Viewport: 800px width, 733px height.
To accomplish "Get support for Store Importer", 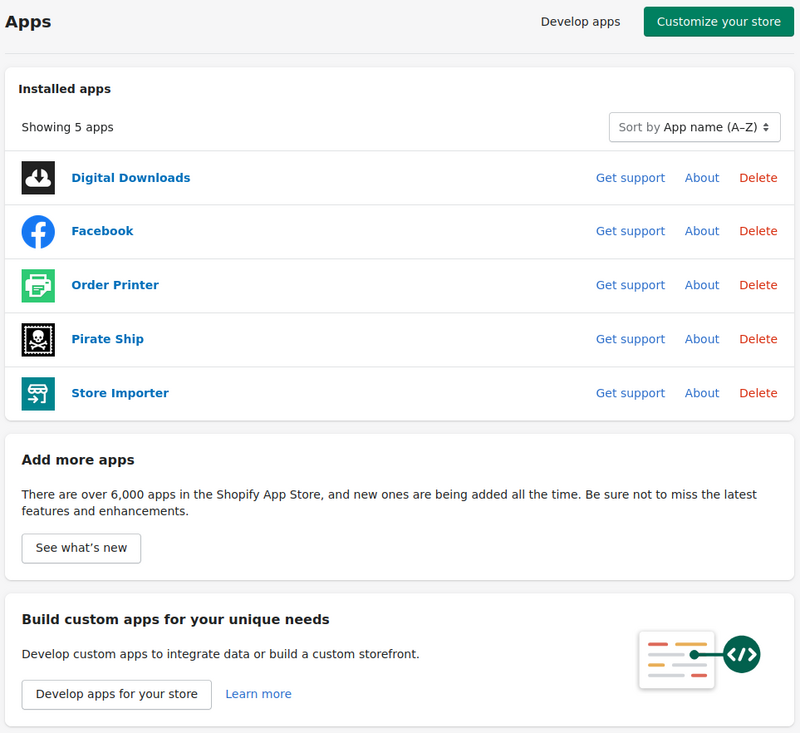I will [630, 393].
